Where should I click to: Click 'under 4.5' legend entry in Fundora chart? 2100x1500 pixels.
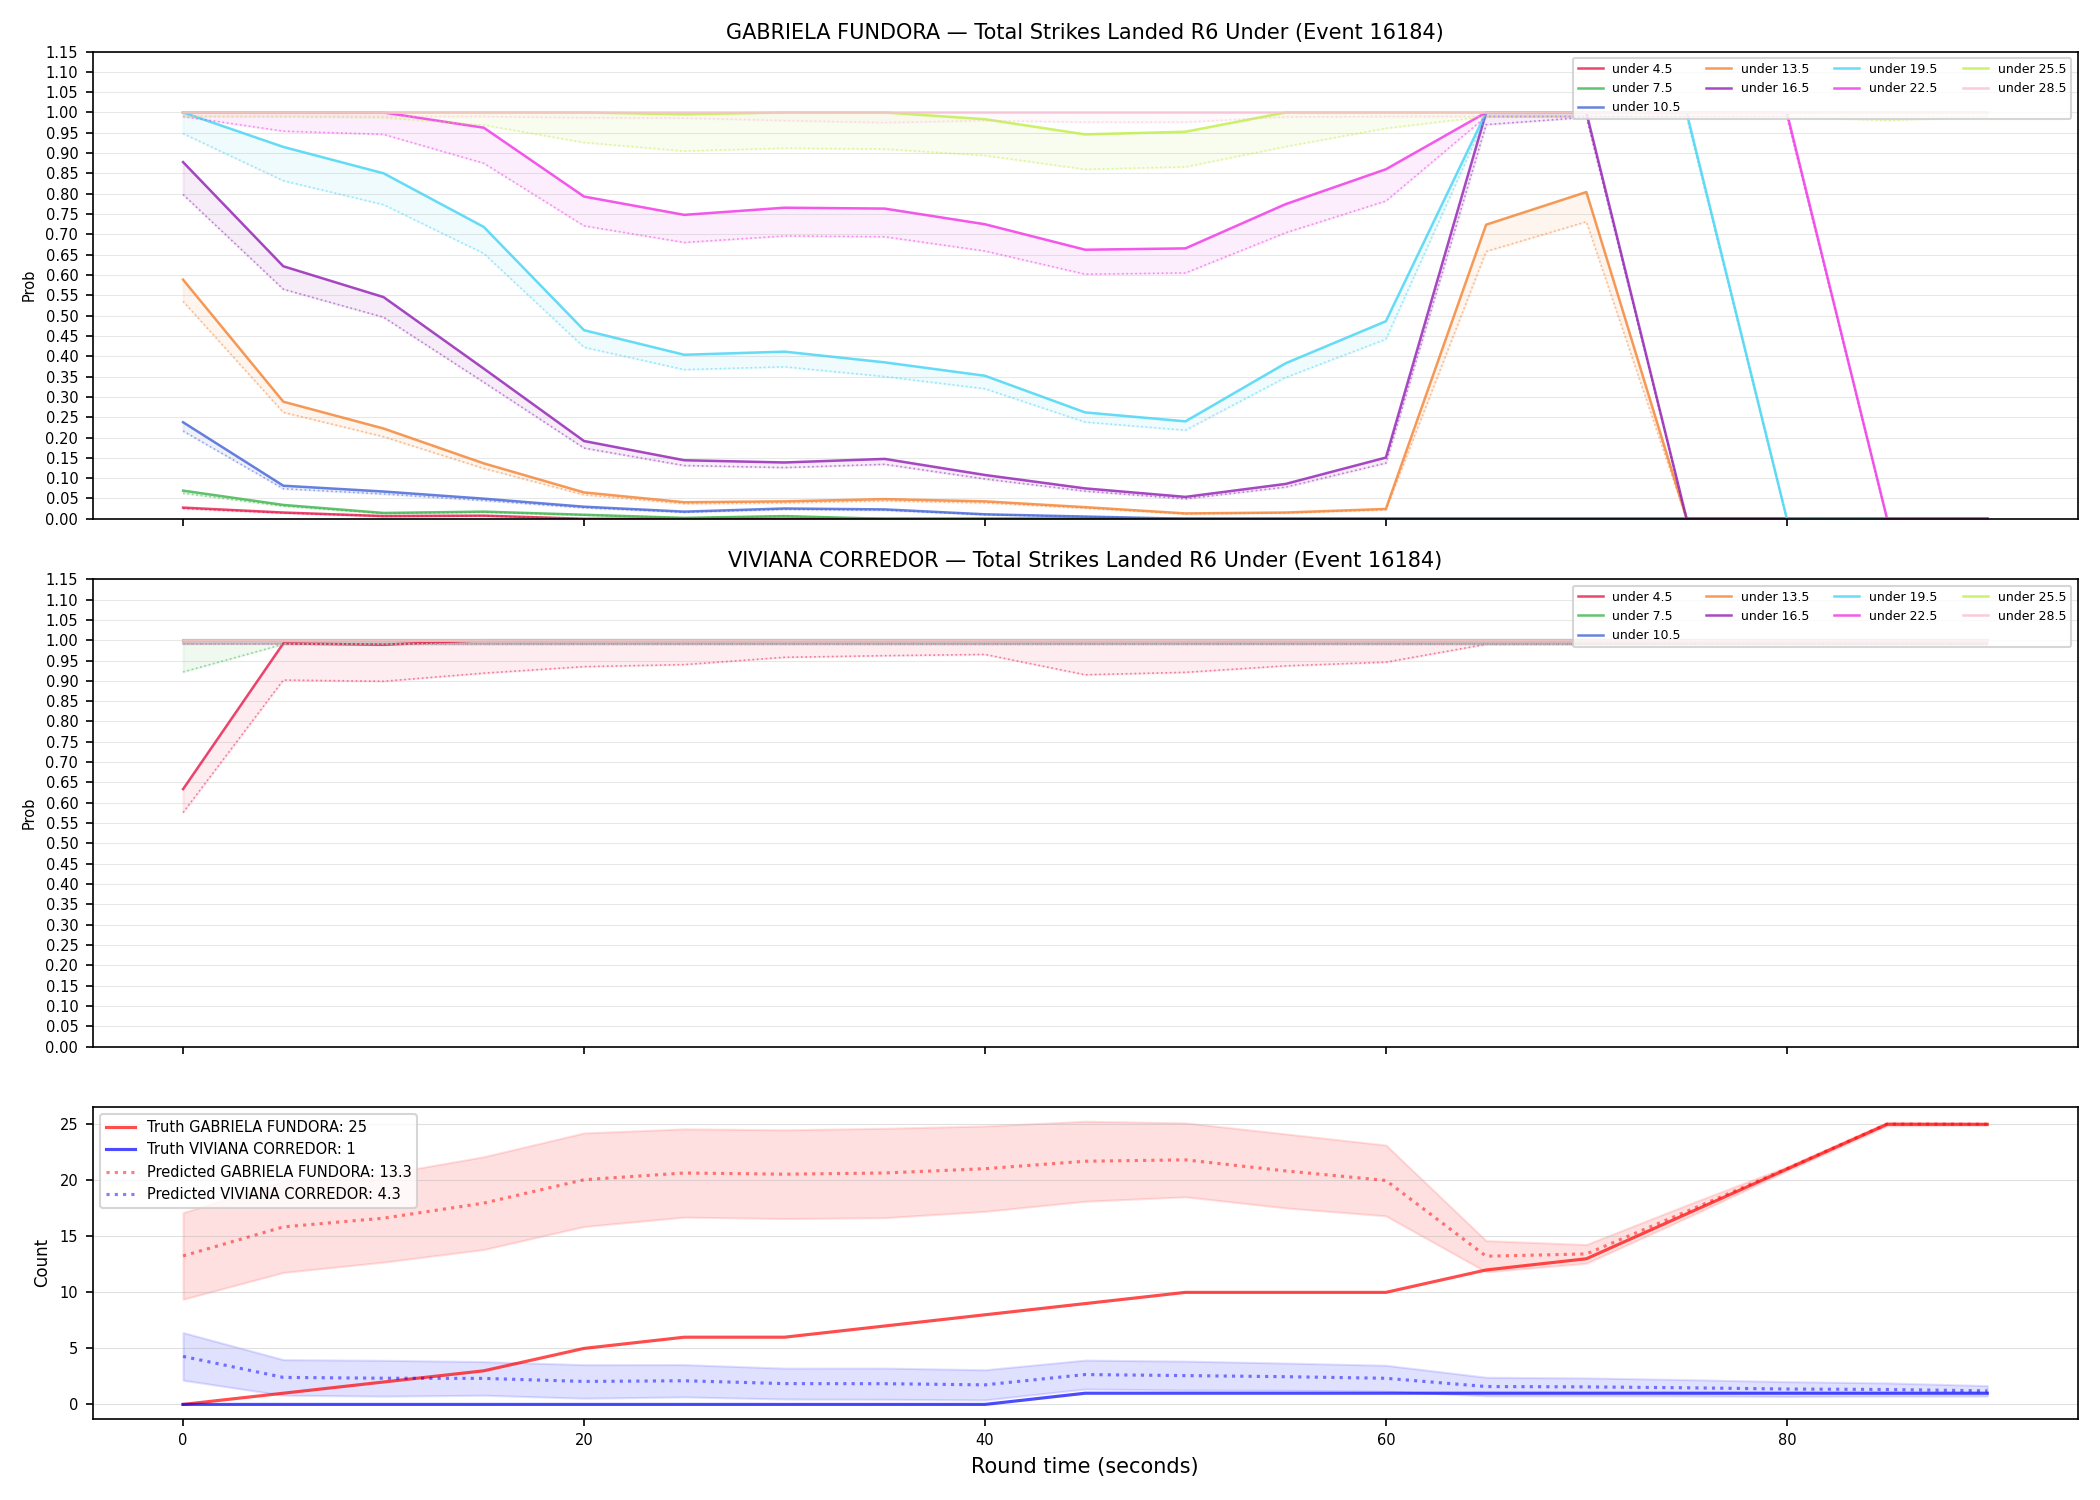click(x=1625, y=69)
